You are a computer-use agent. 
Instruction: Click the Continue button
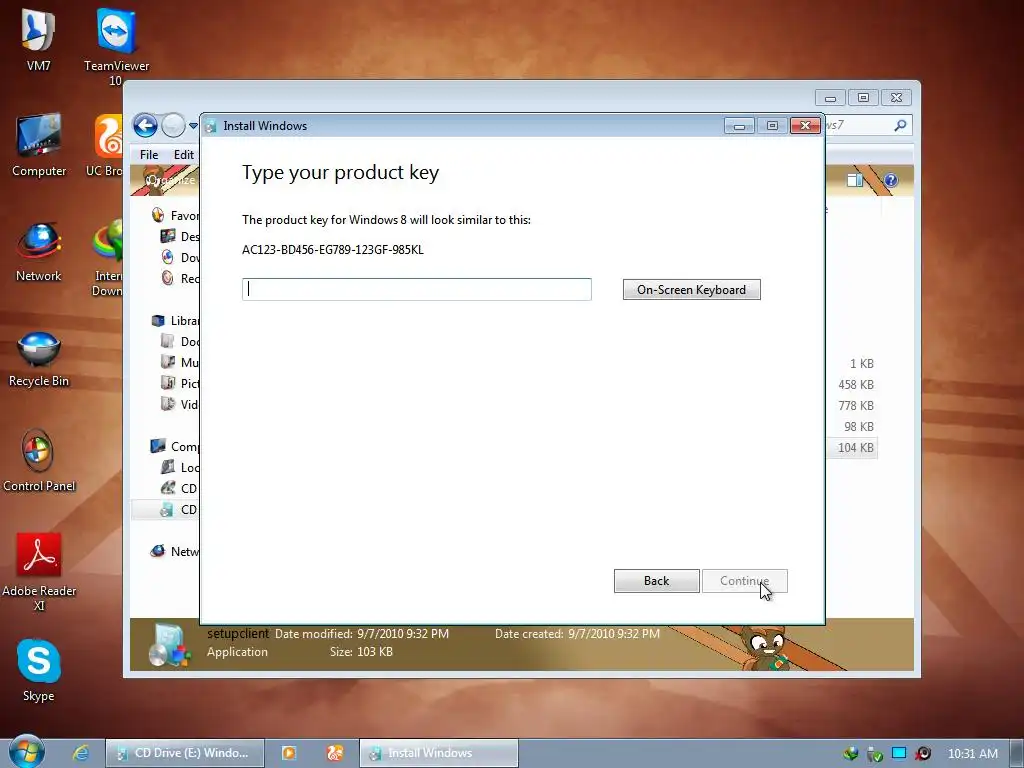744,581
